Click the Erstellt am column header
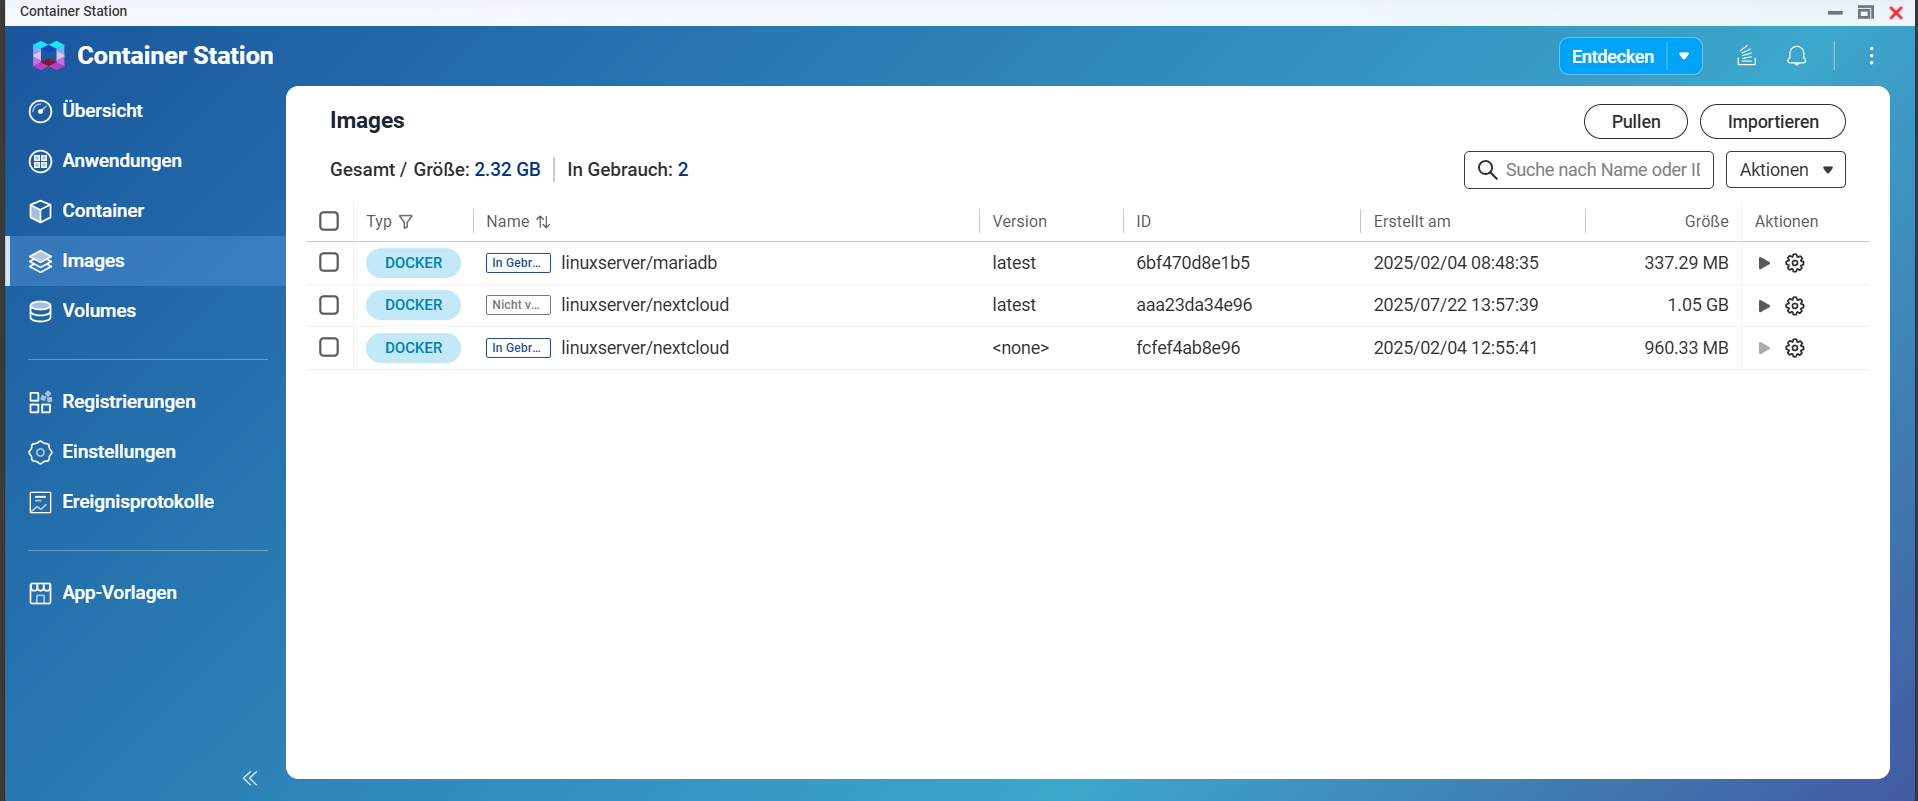This screenshot has height=801, width=1918. pyautogui.click(x=1411, y=222)
